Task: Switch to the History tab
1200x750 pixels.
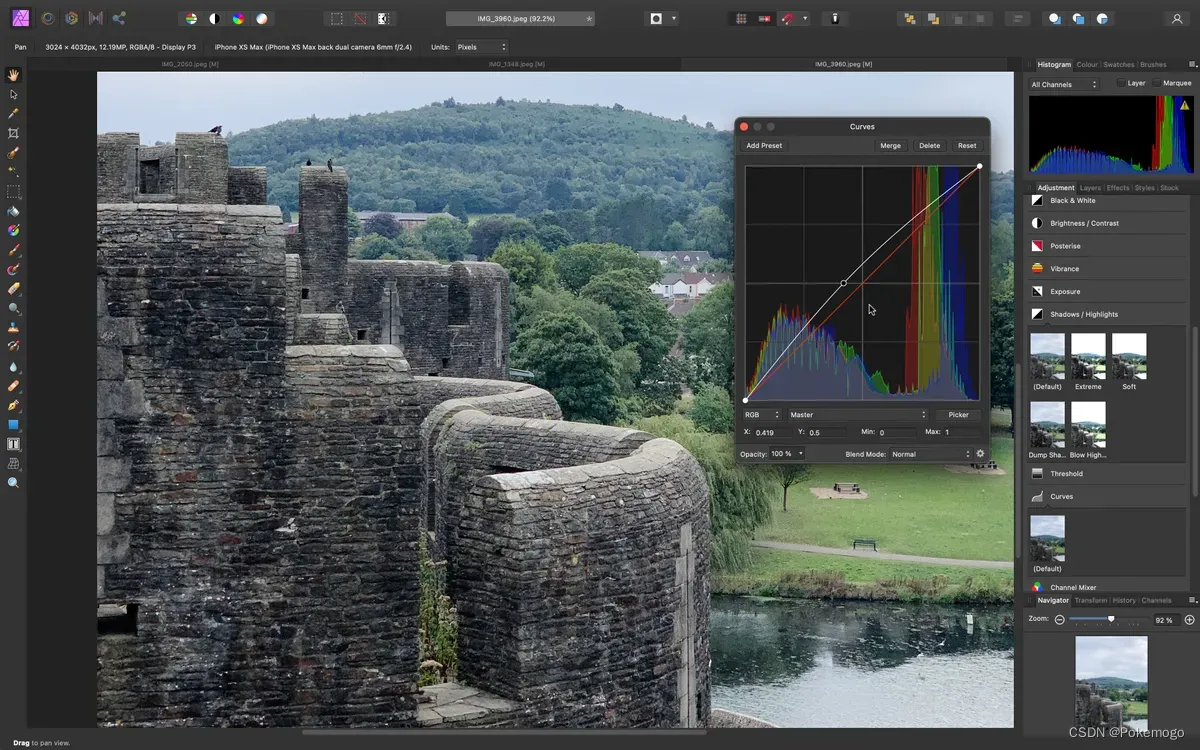Action: point(1124,600)
